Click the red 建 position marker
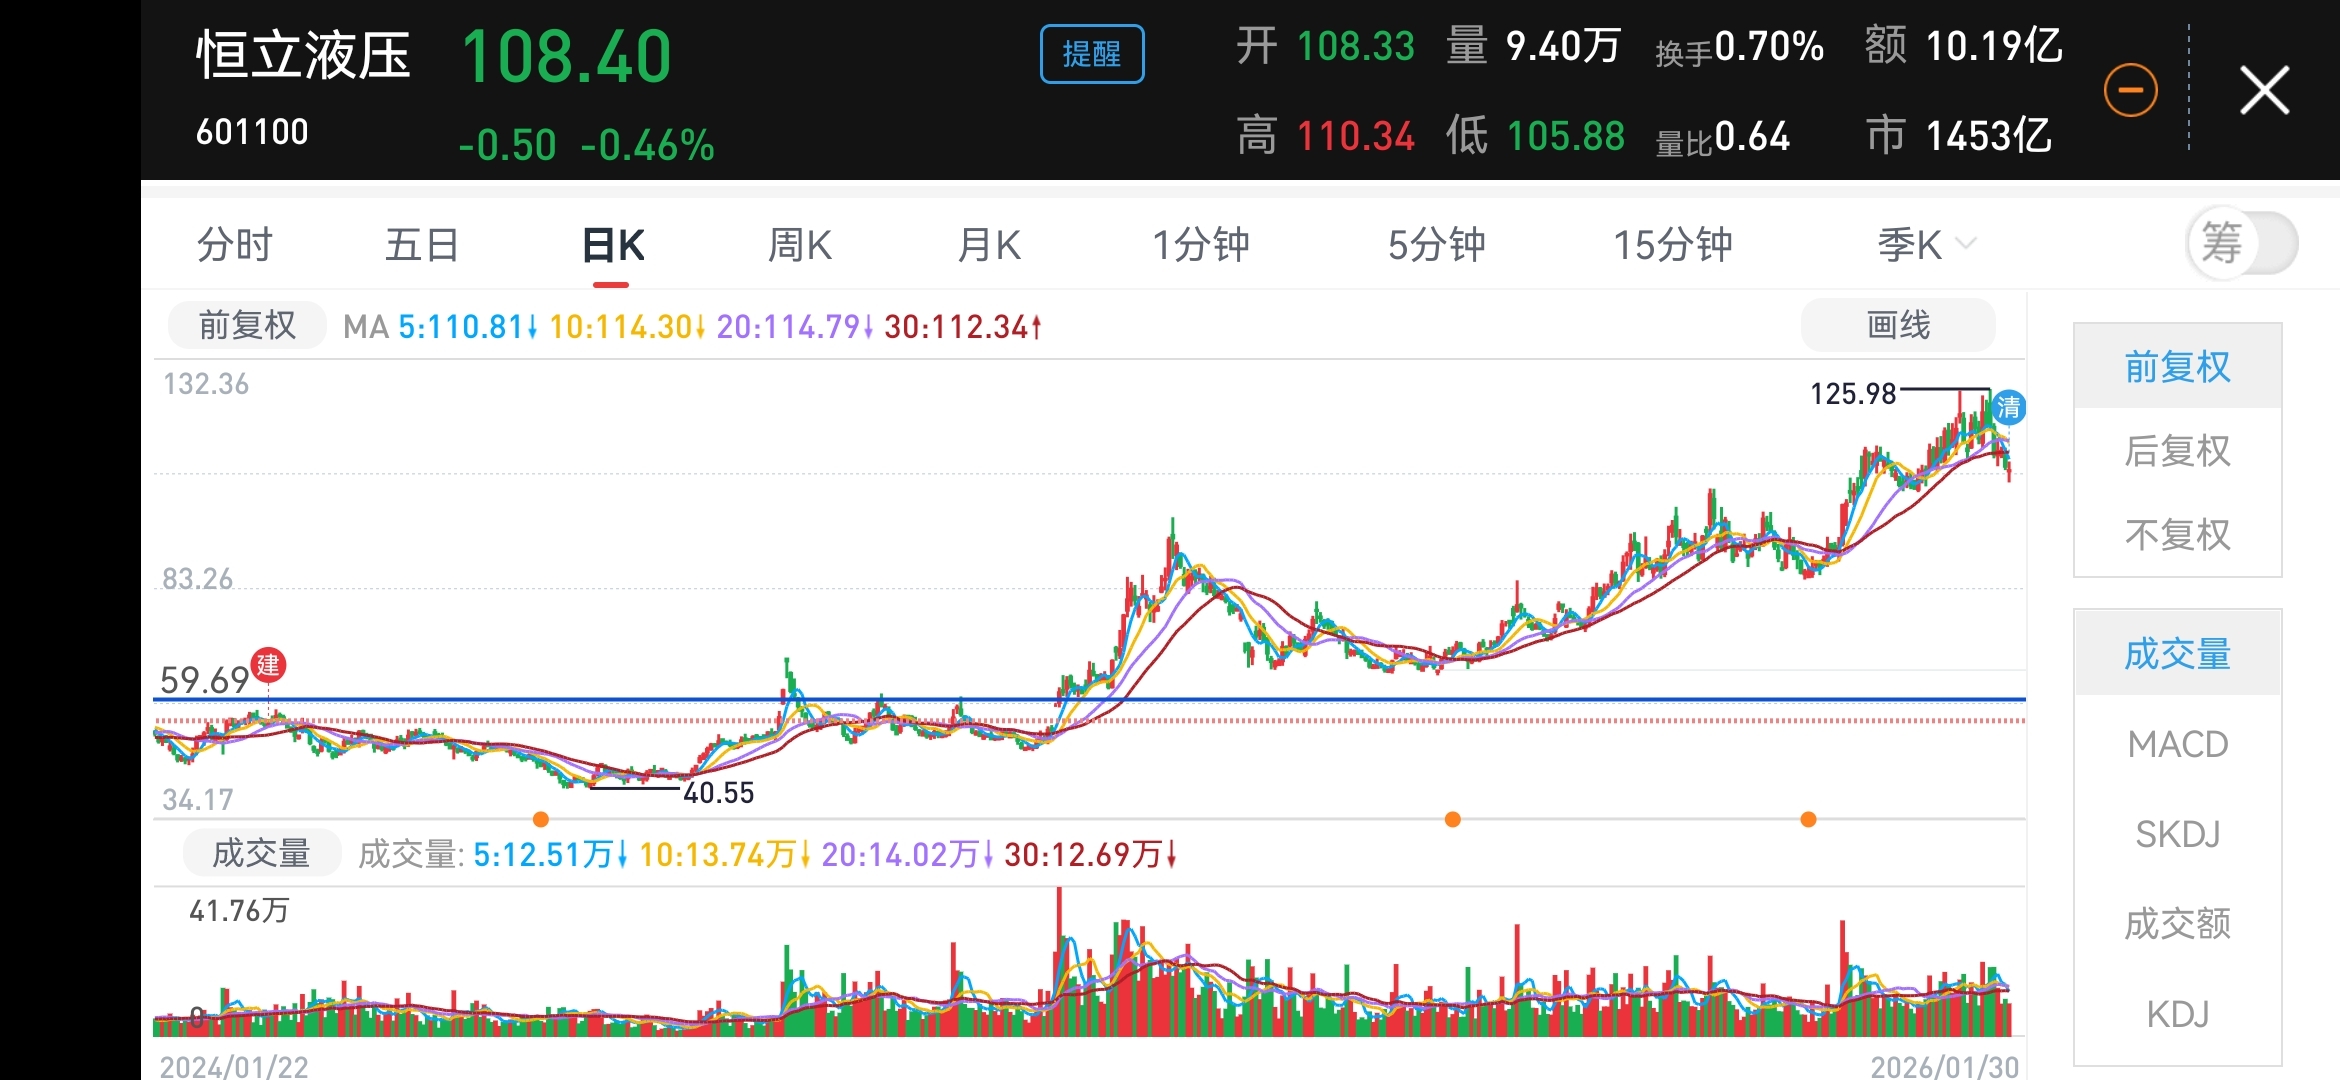Viewport: 2340px width, 1080px height. click(x=268, y=665)
